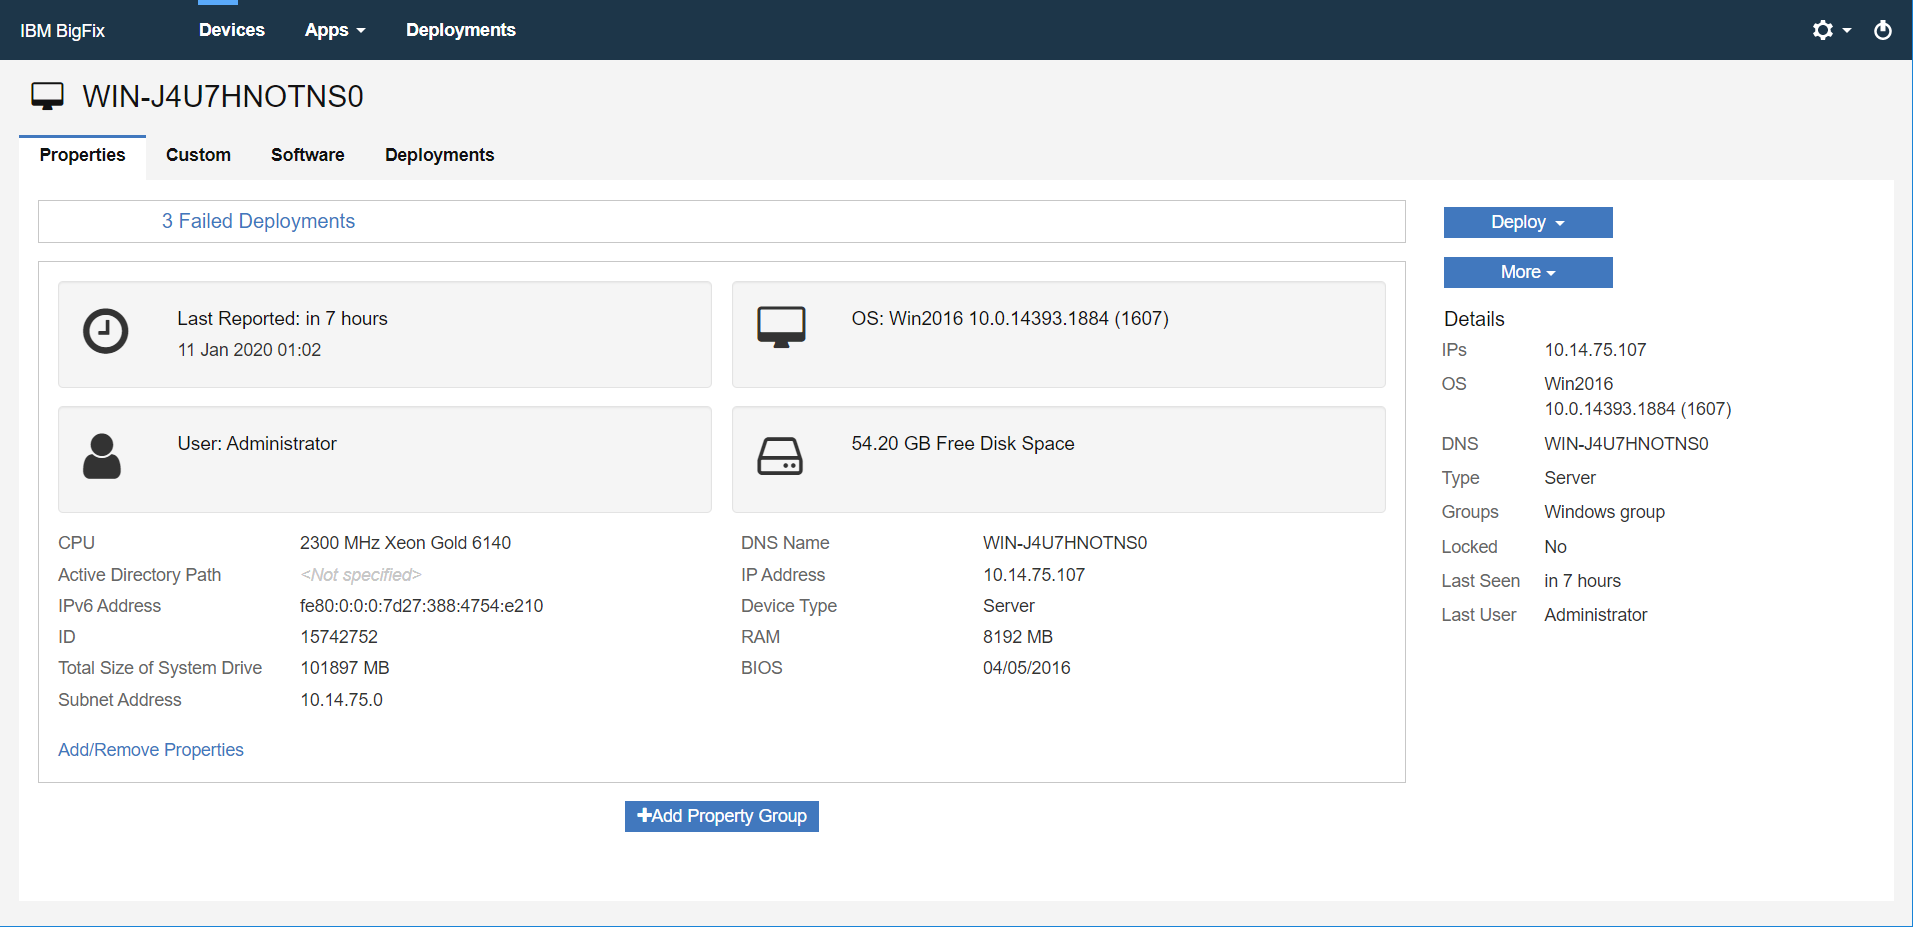Image resolution: width=1913 pixels, height=927 pixels.
Task: Expand the More dropdown button
Action: coord(1528,272)
